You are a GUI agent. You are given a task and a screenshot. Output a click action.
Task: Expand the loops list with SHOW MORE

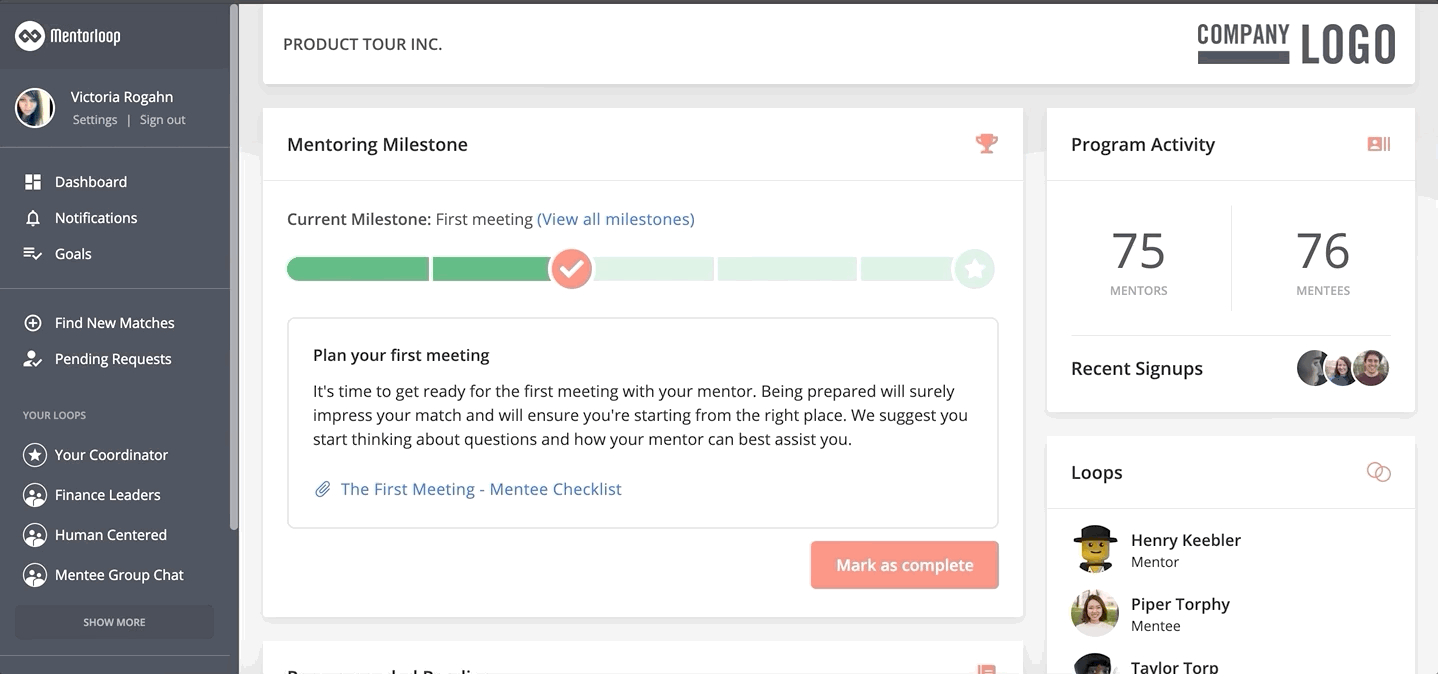(114, 622)
